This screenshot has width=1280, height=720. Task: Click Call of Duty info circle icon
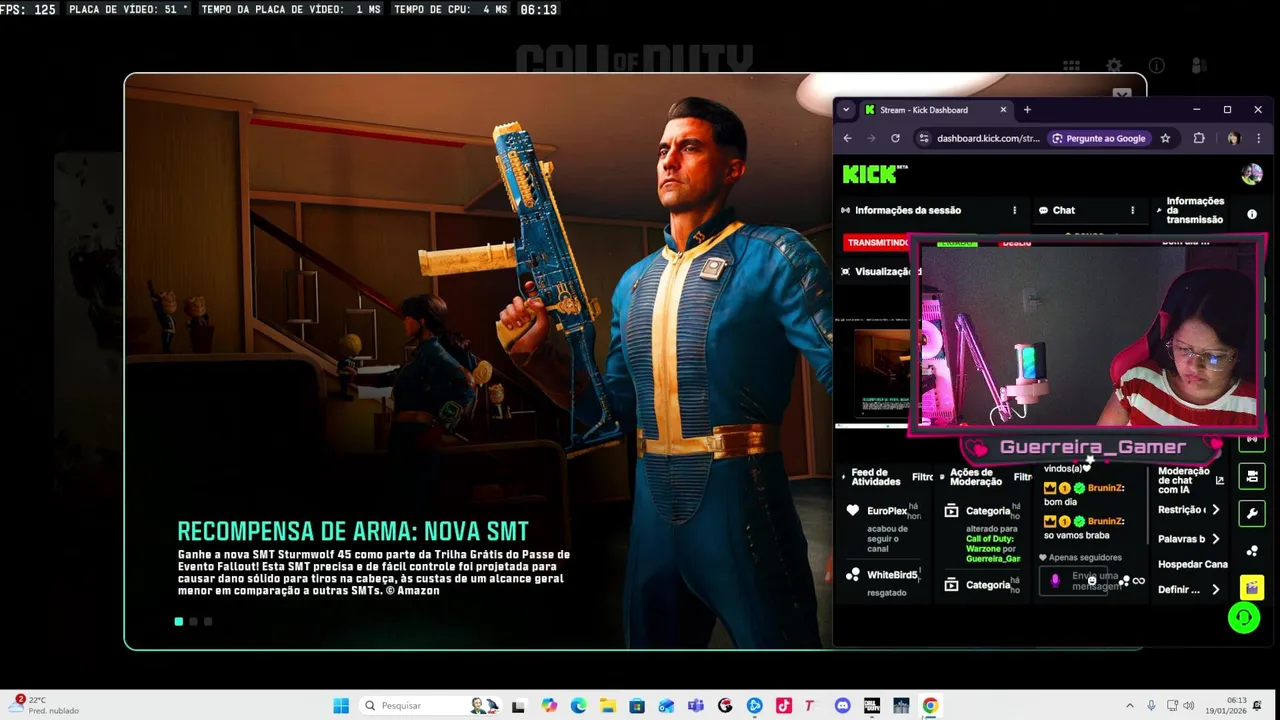pyautogui.click(x=1157, y=66)
